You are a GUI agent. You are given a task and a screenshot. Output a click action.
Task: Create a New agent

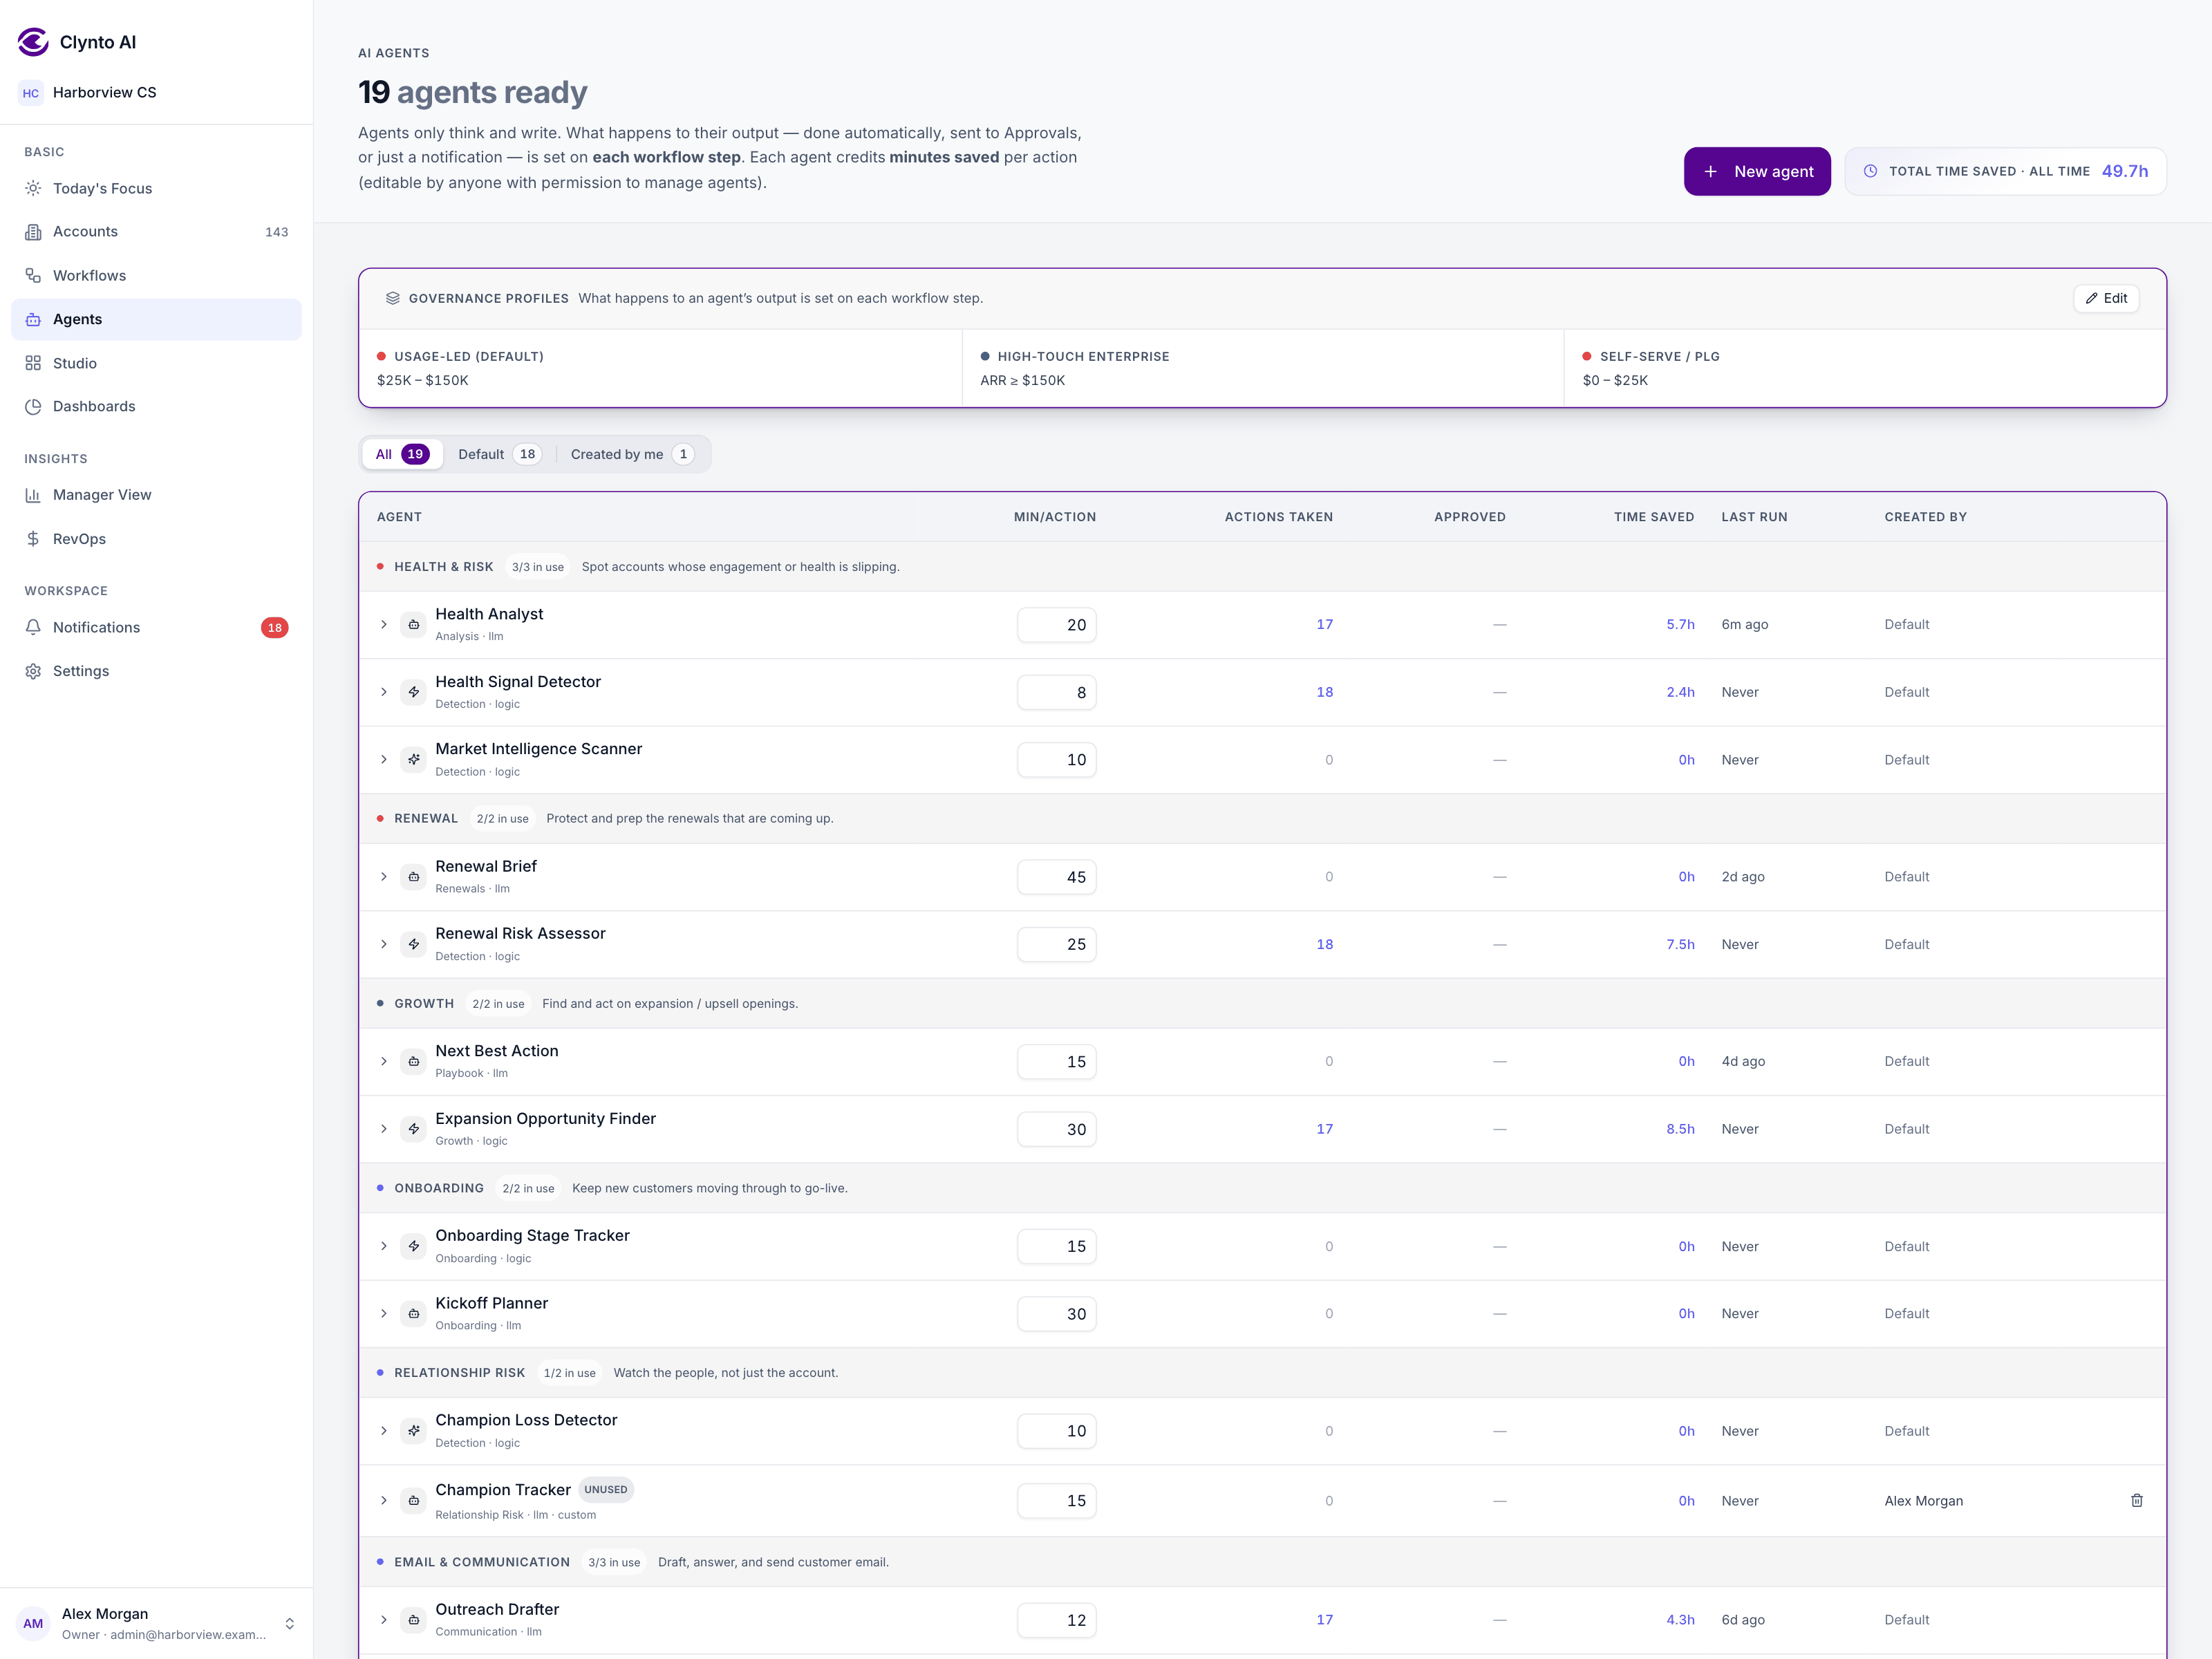1757,171
